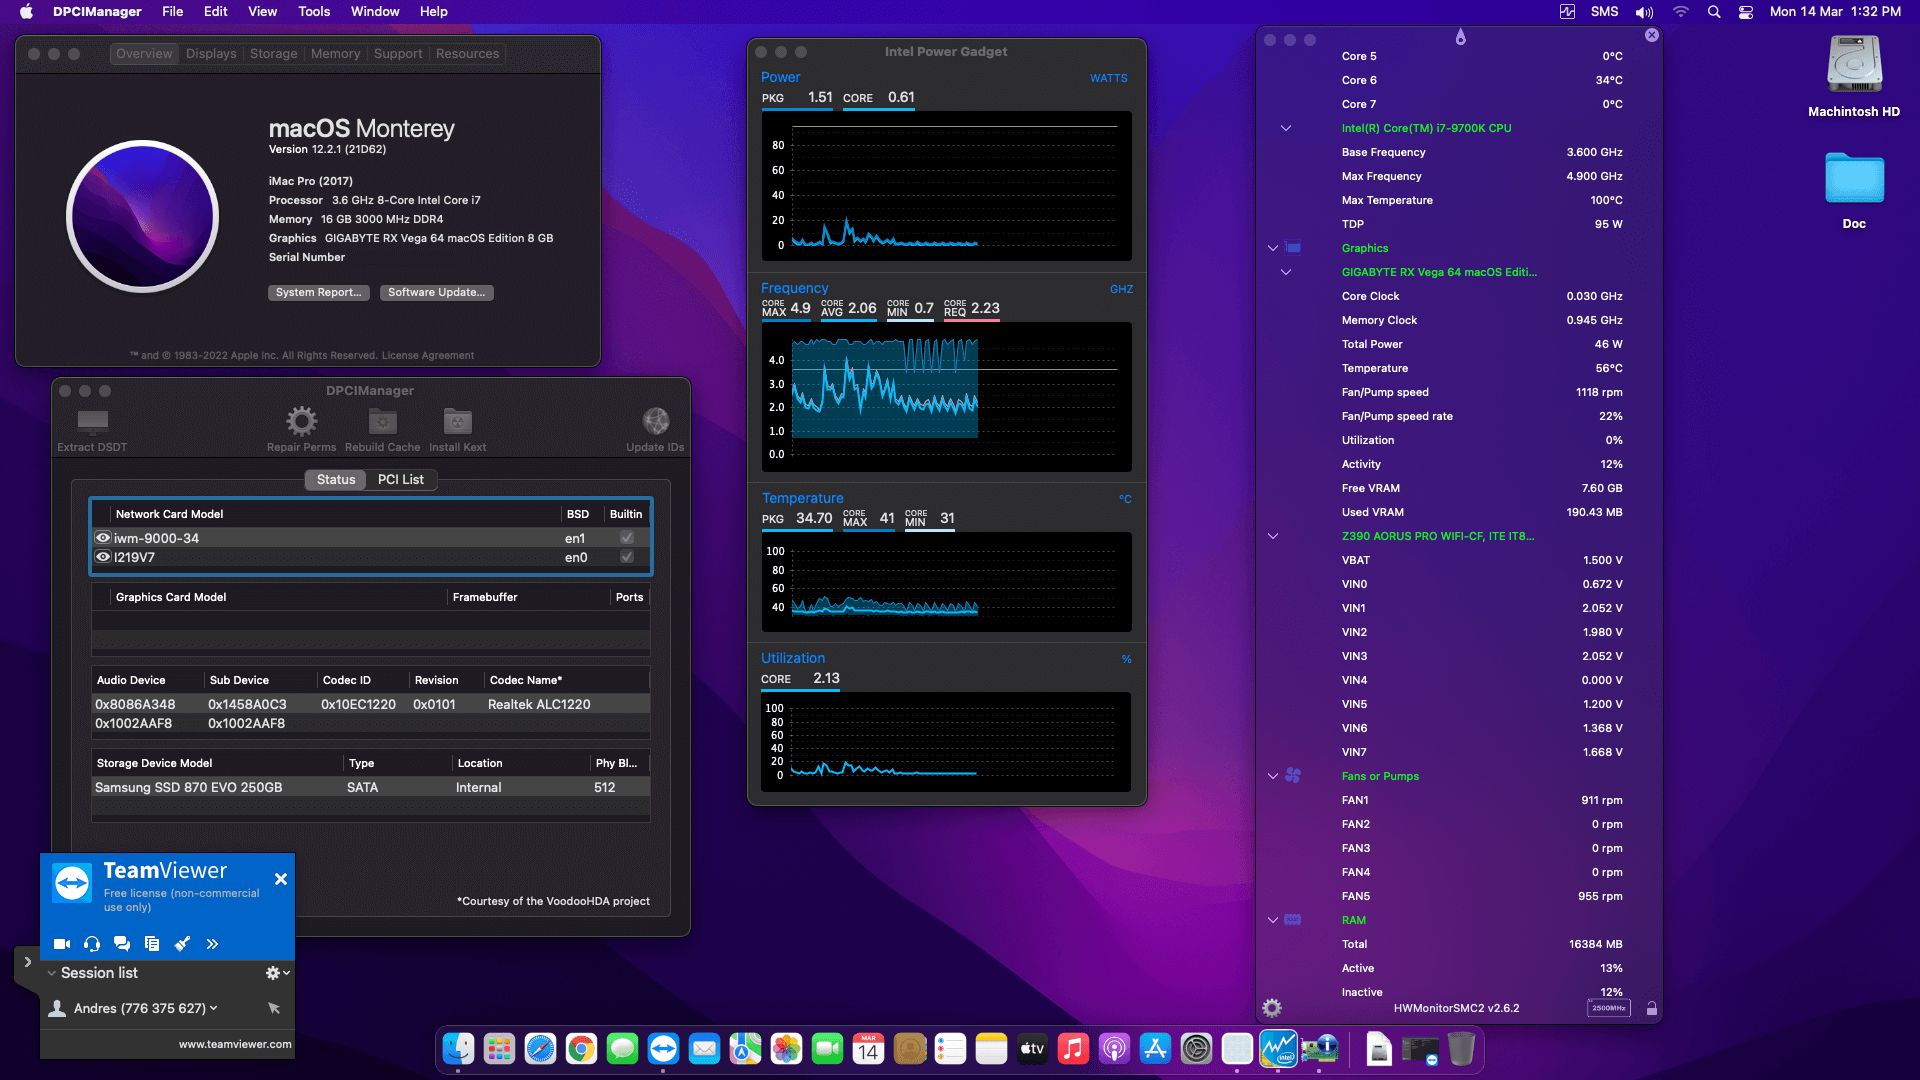Open Safari in the Dock
Viewport: 1920px width, 1080px height.
click(540, 1048)
